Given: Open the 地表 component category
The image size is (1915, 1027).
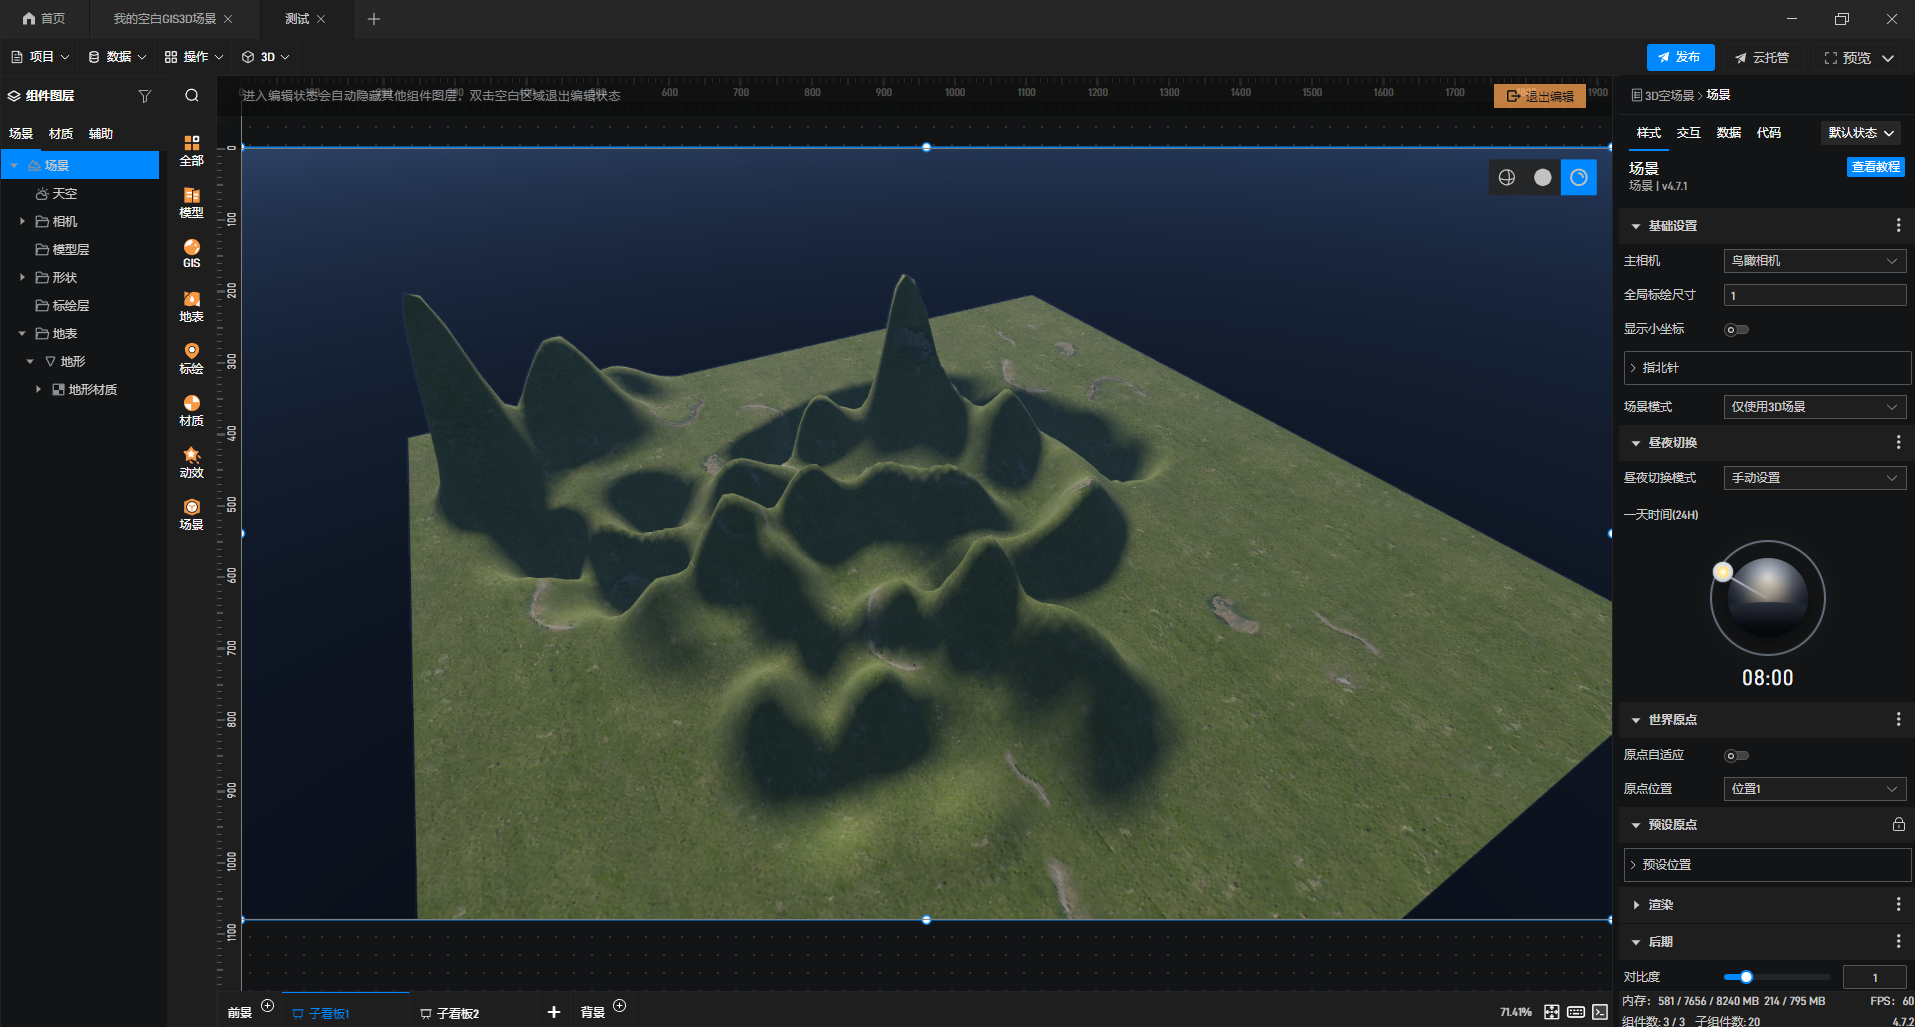Looking at the screenshot, I should [x=191, y=306].
